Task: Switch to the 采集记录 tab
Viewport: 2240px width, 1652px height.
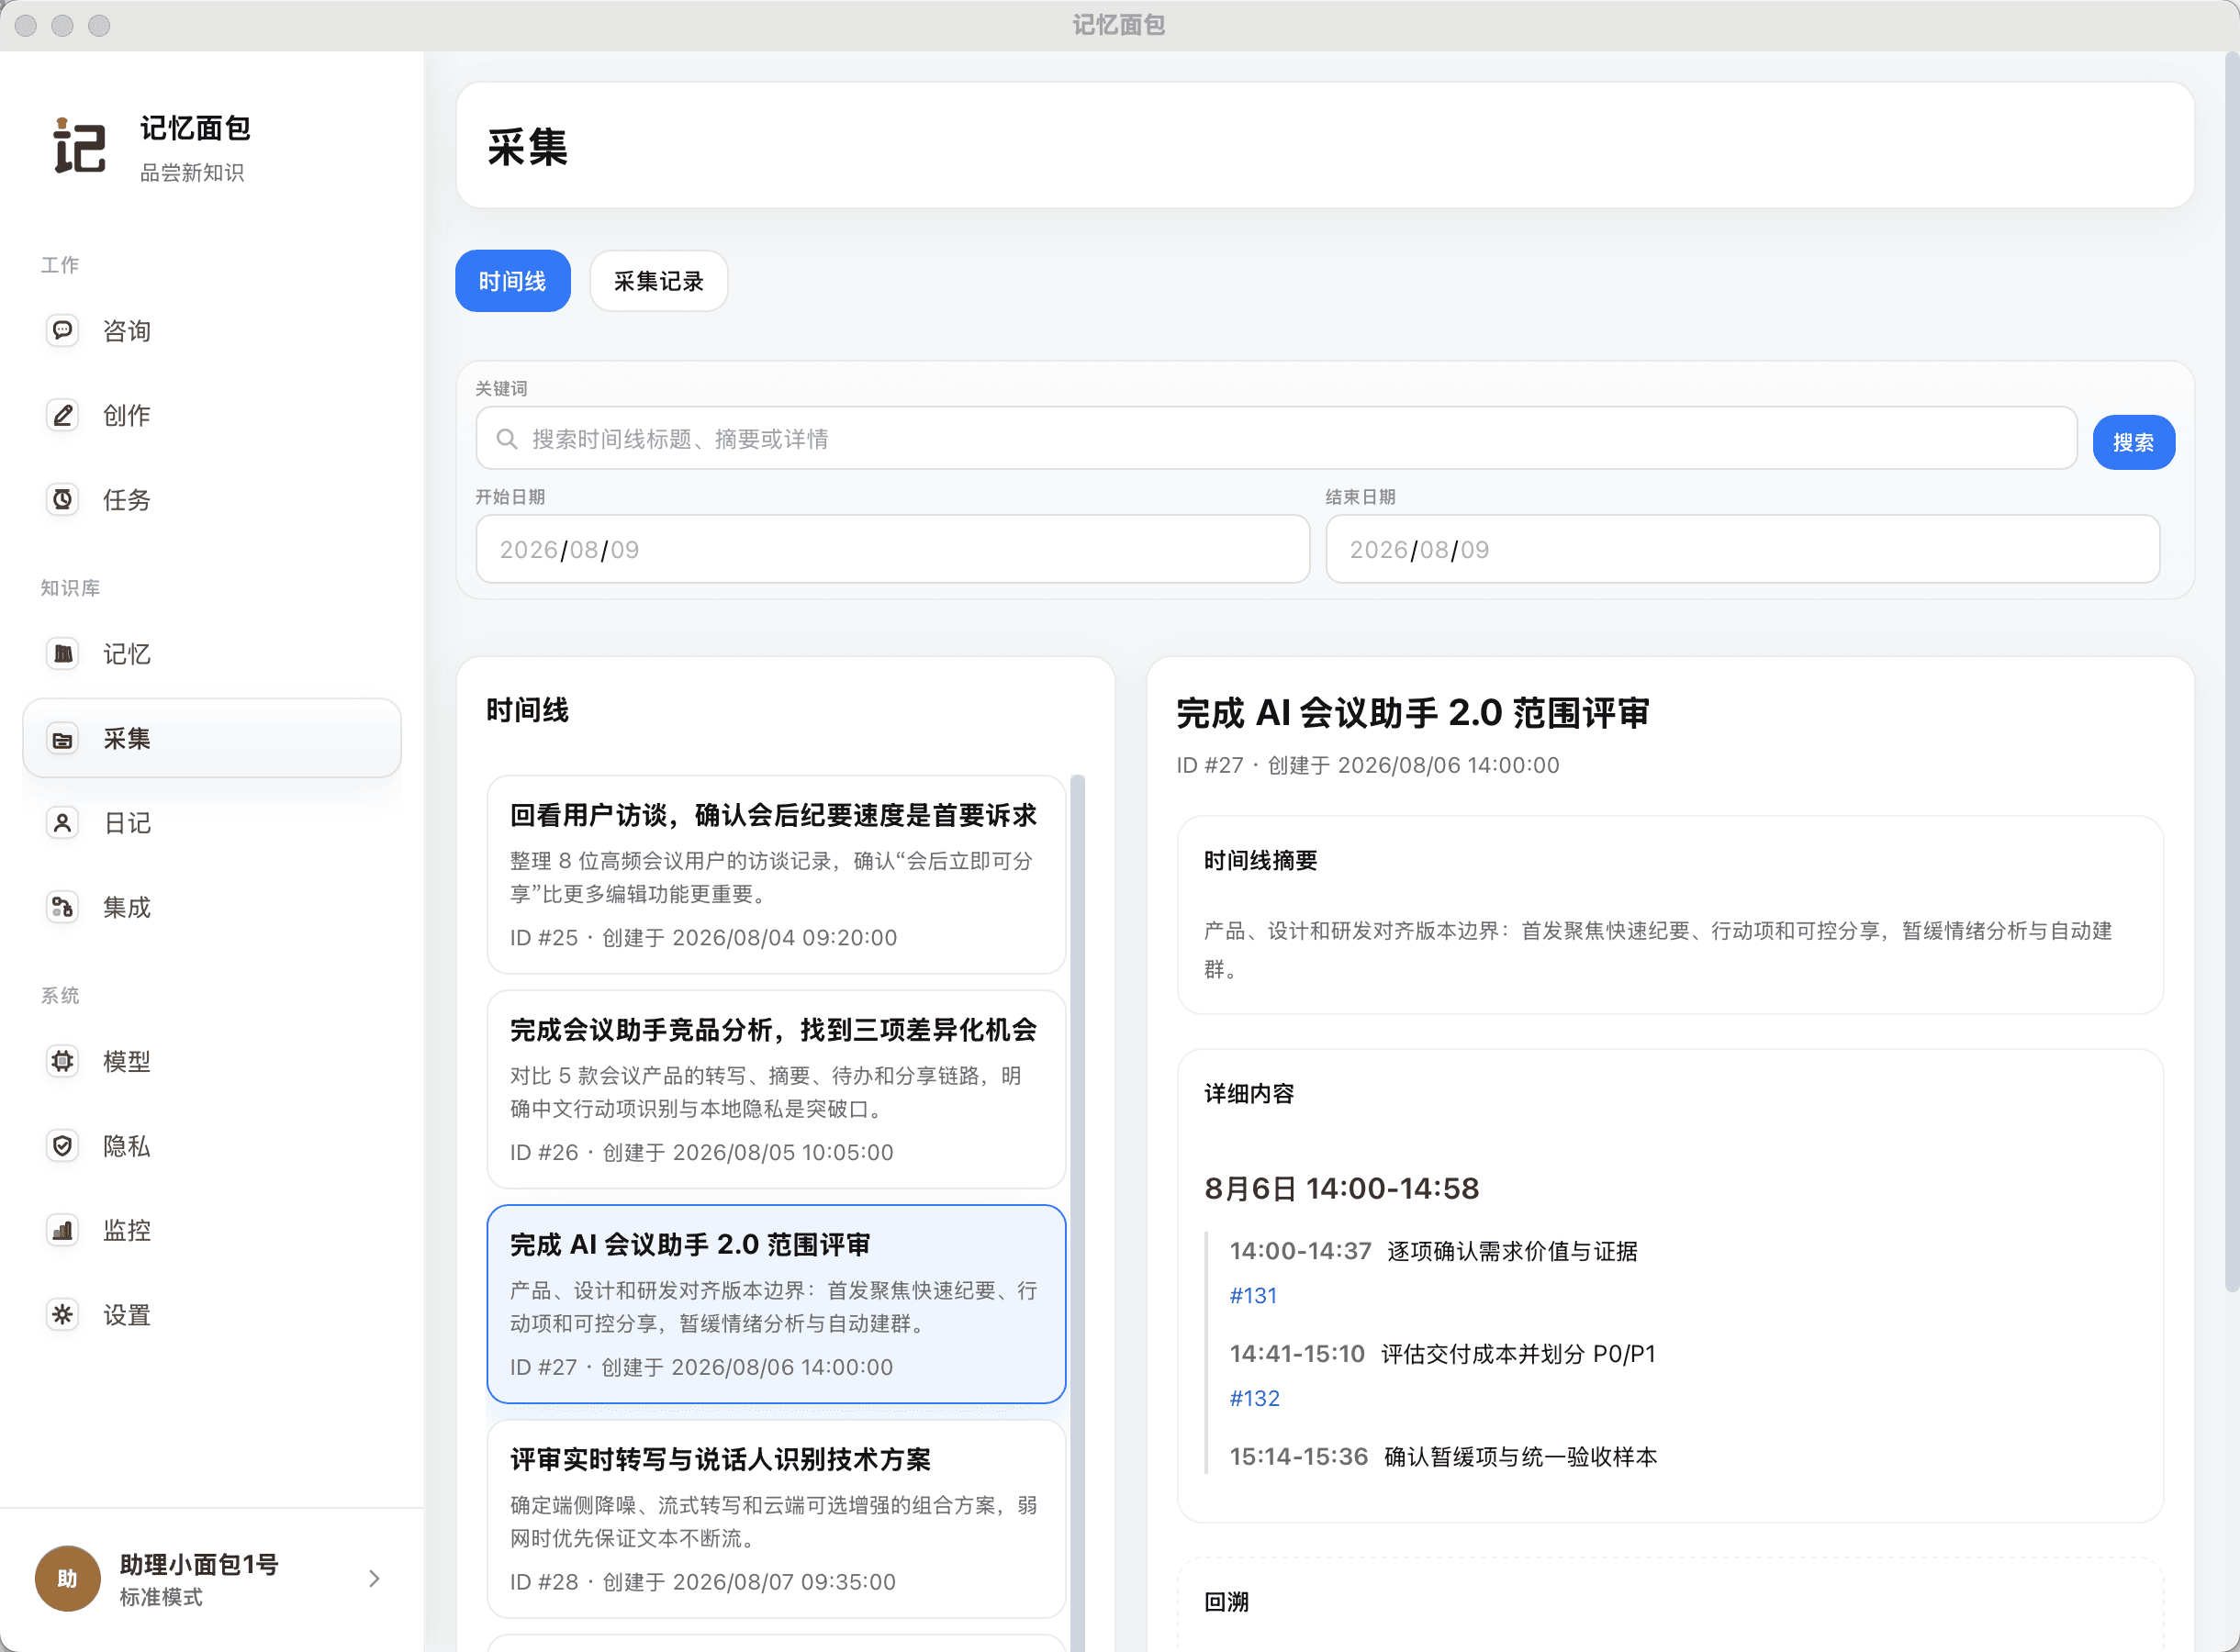Action: [x=658, y=281]
